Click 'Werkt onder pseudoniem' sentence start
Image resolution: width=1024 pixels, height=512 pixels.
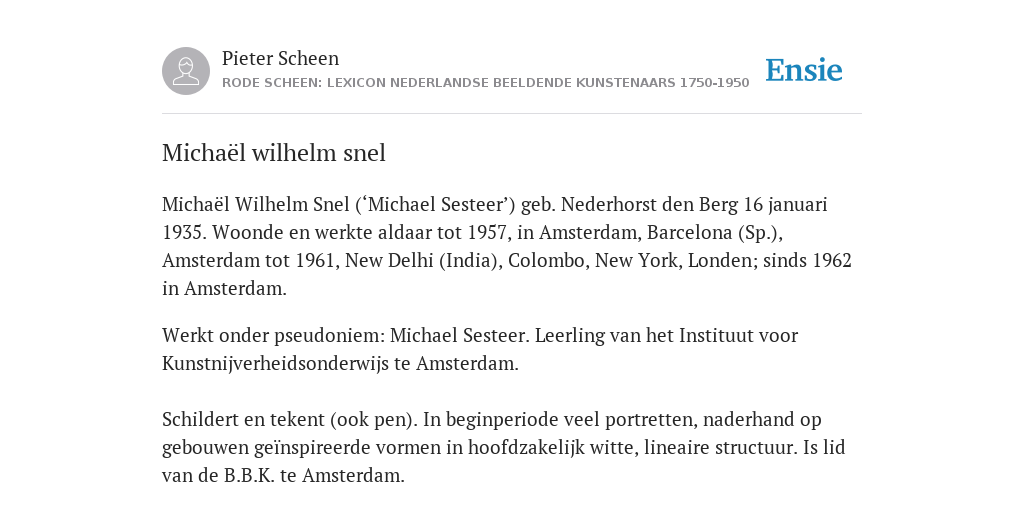pyautogui.click(x=273, y=336)
